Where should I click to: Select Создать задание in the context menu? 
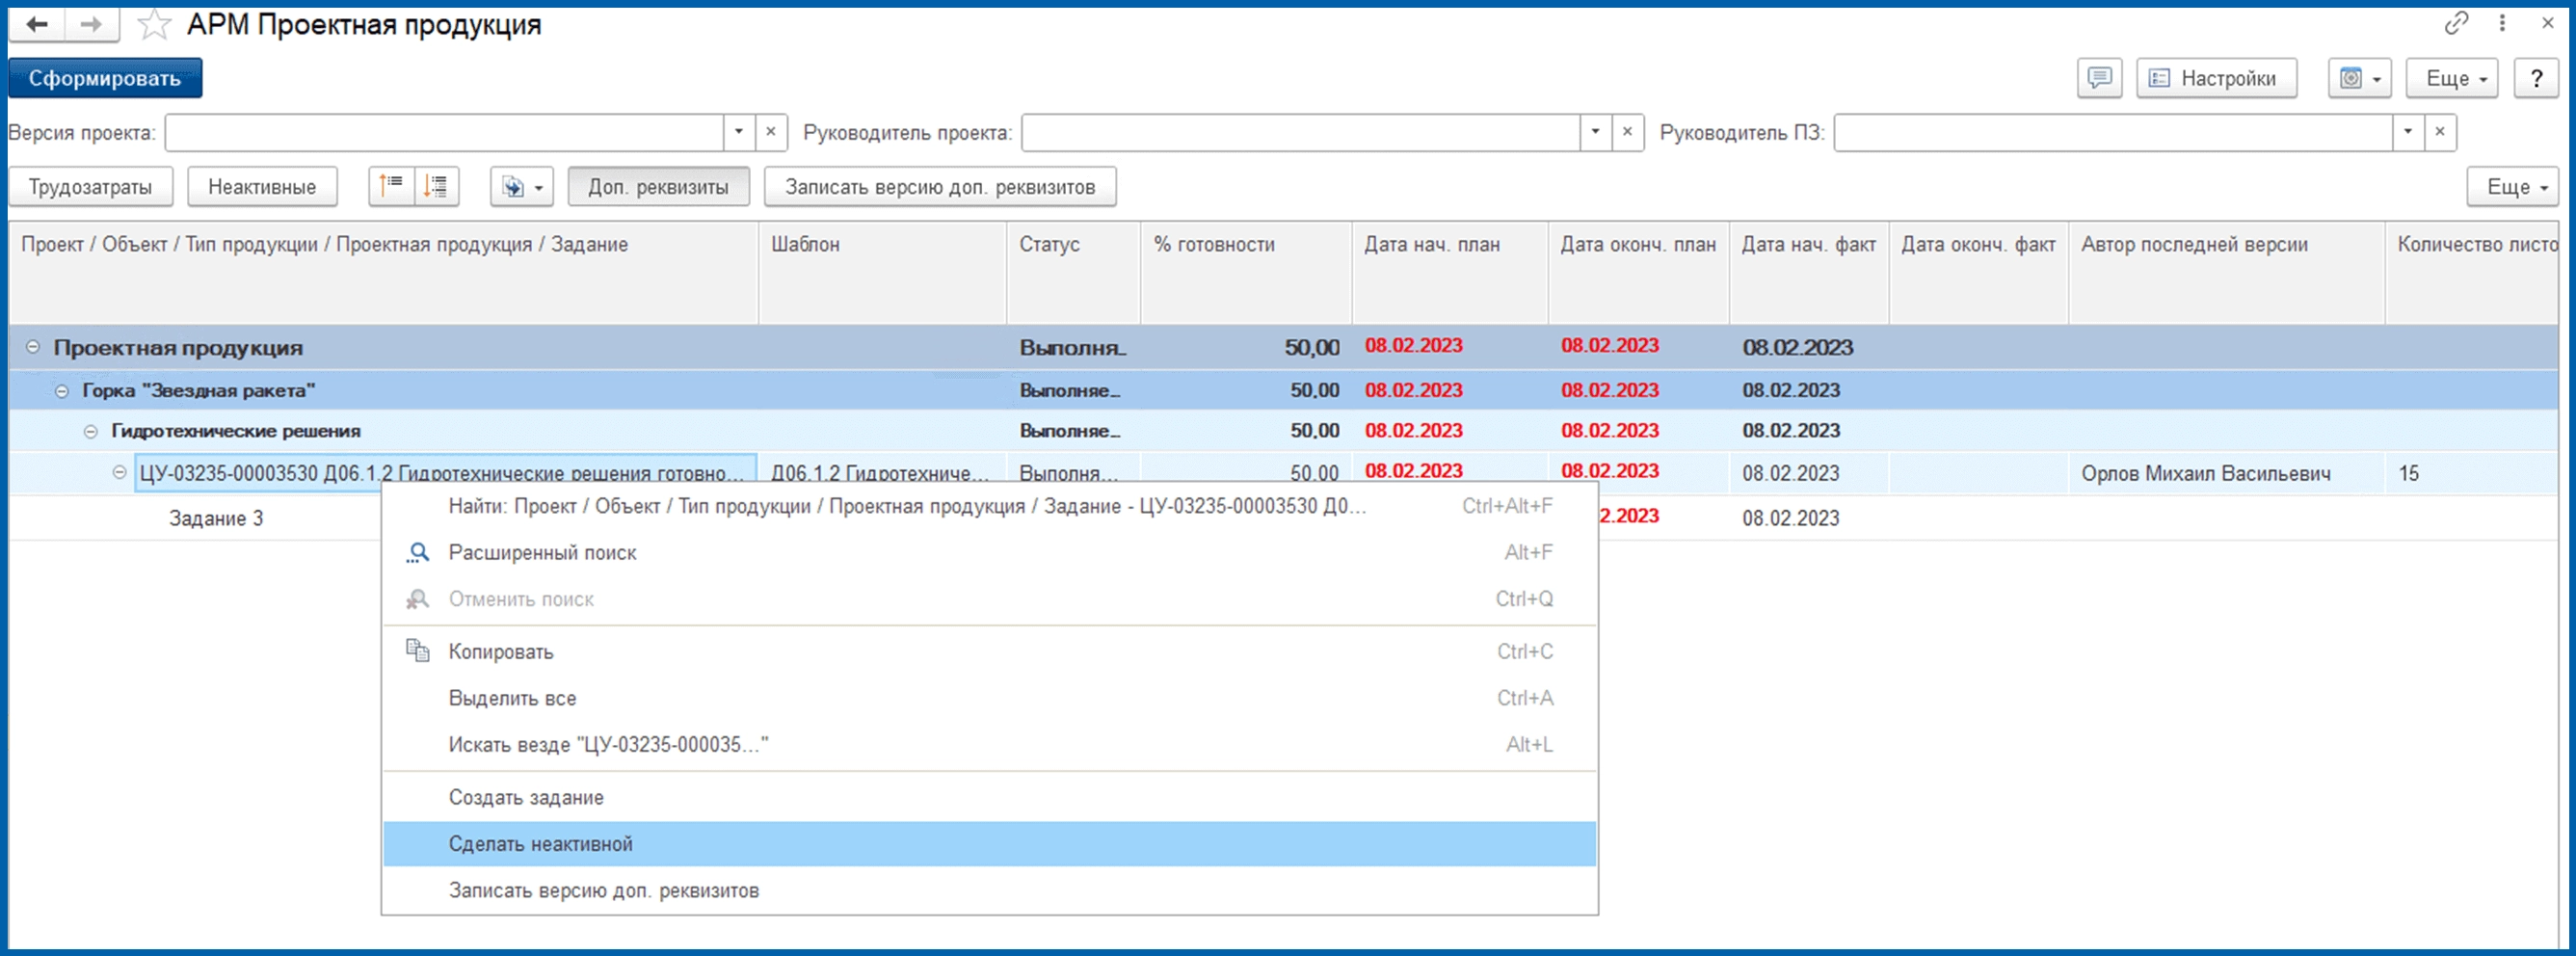(526, 797)
